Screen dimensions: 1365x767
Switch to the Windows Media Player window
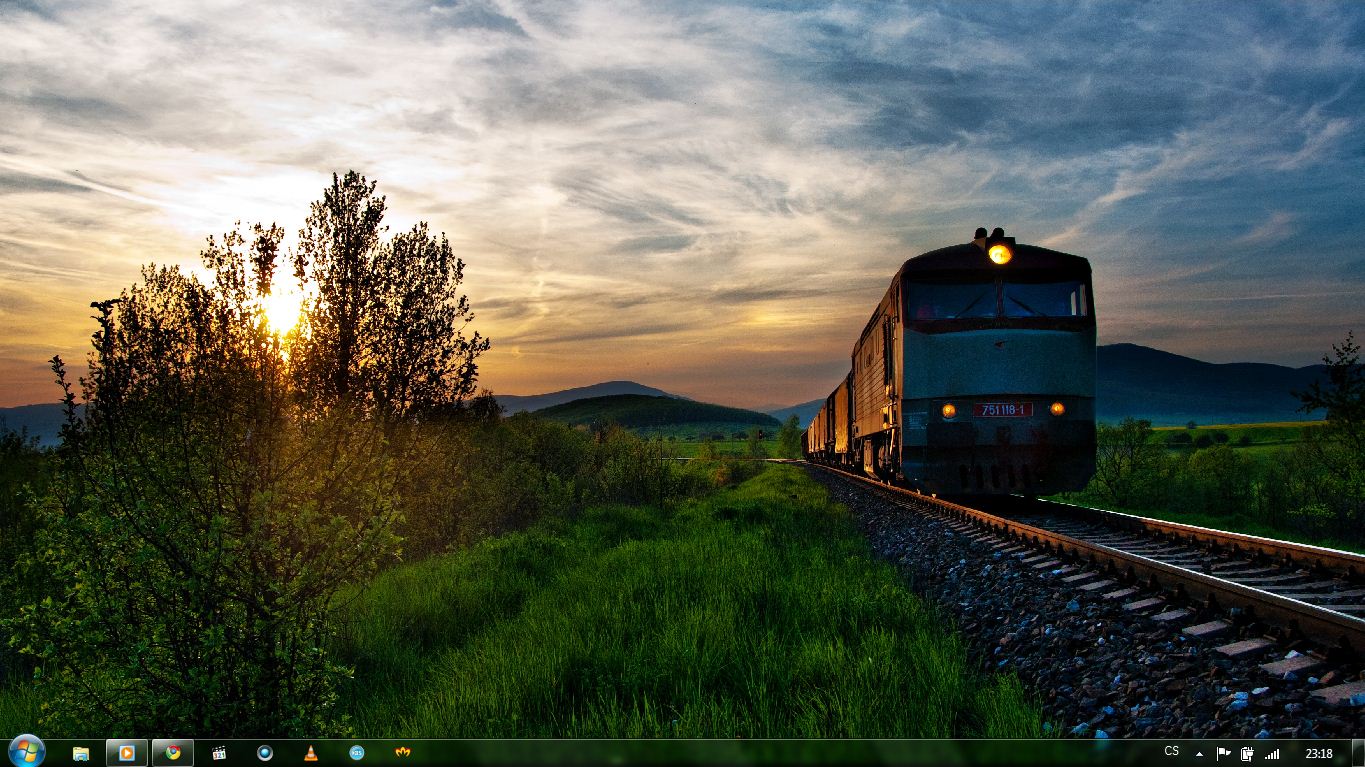(127, 753)
